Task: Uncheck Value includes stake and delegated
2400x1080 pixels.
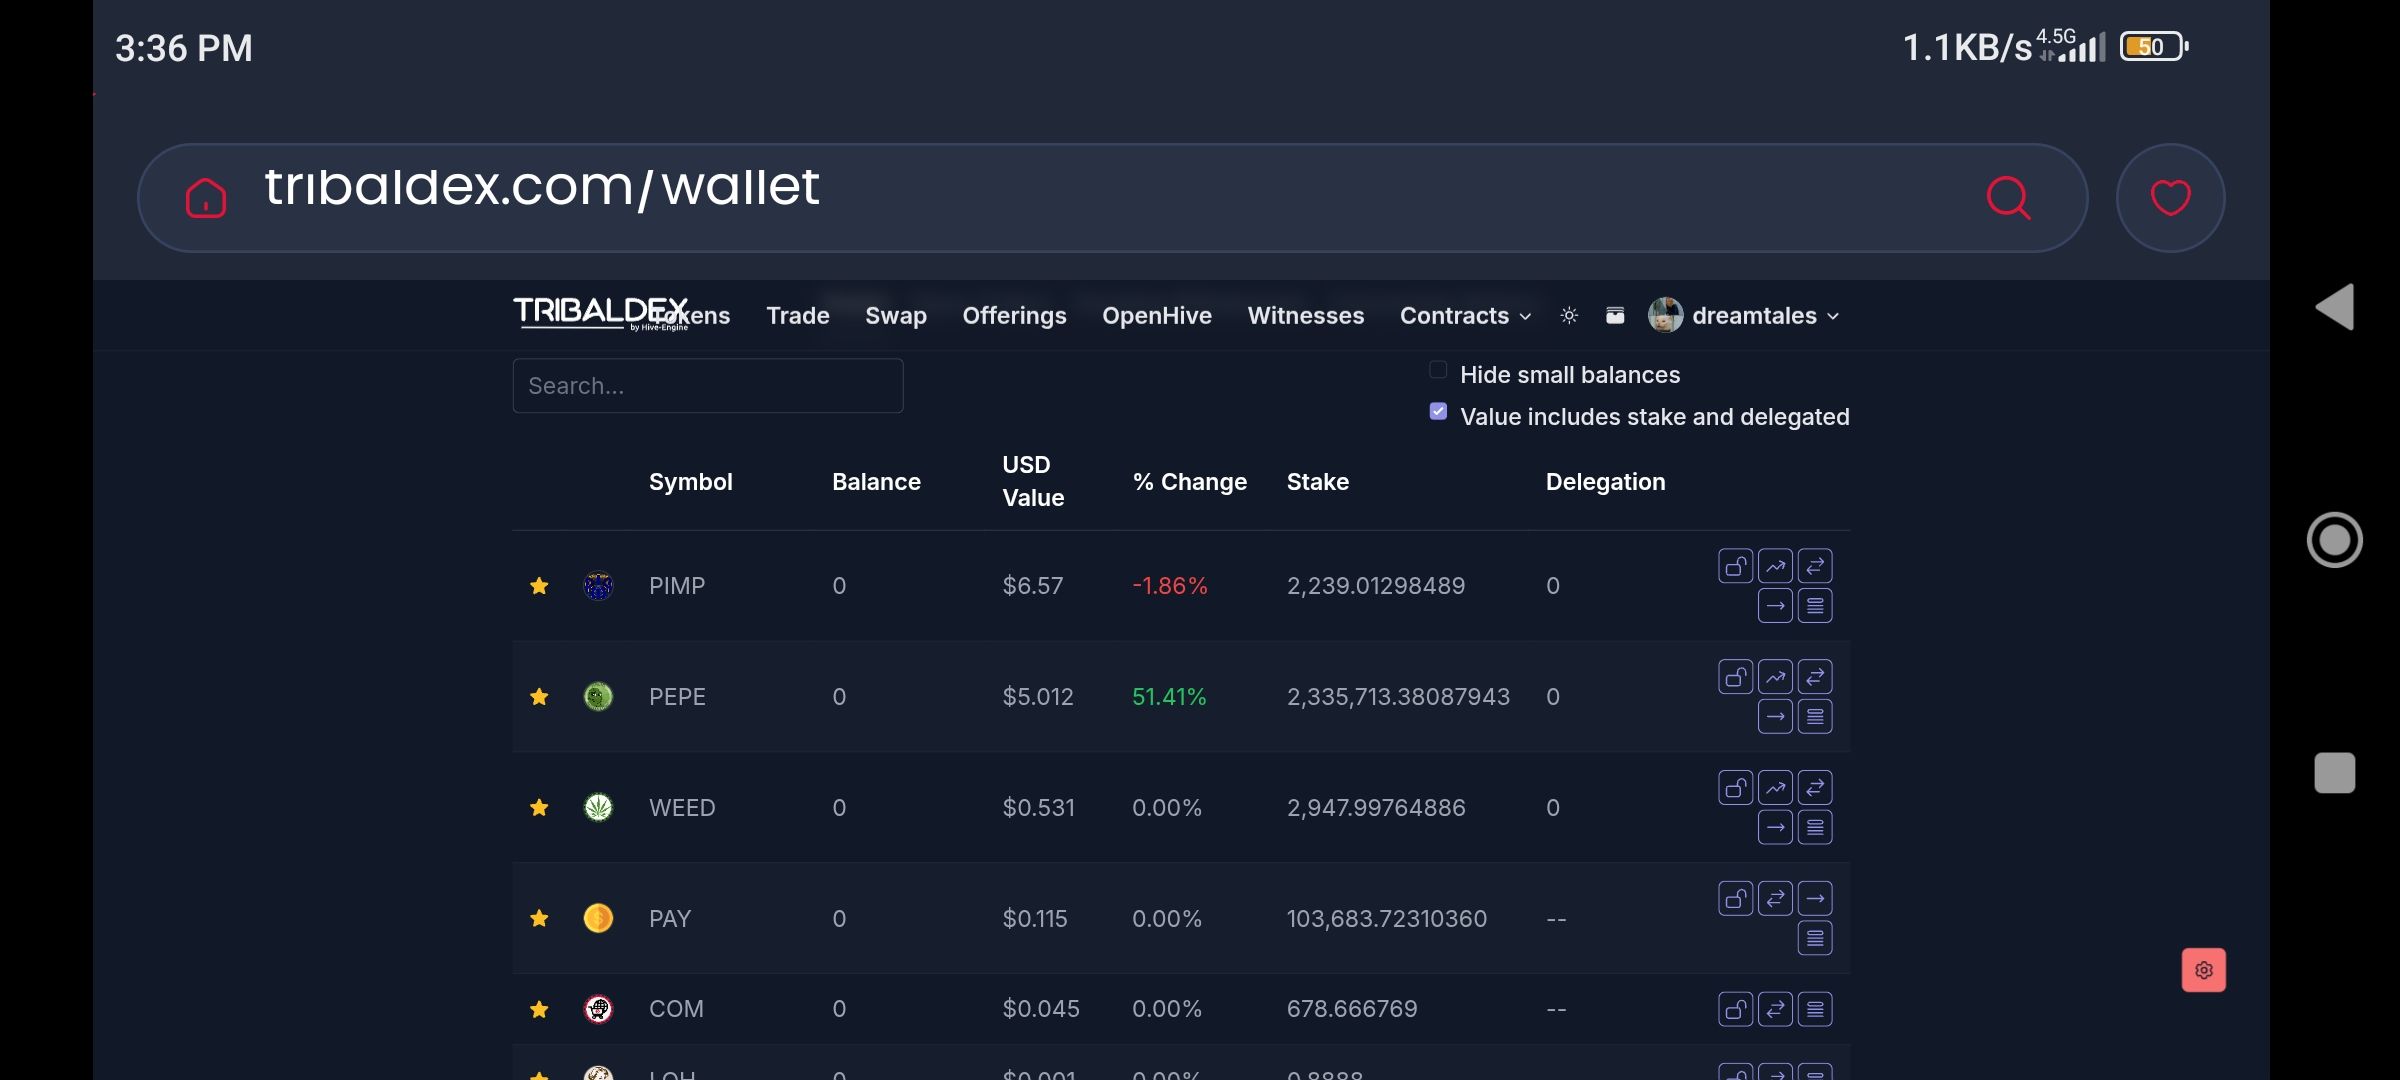Action: click(x=1438, y=411)
